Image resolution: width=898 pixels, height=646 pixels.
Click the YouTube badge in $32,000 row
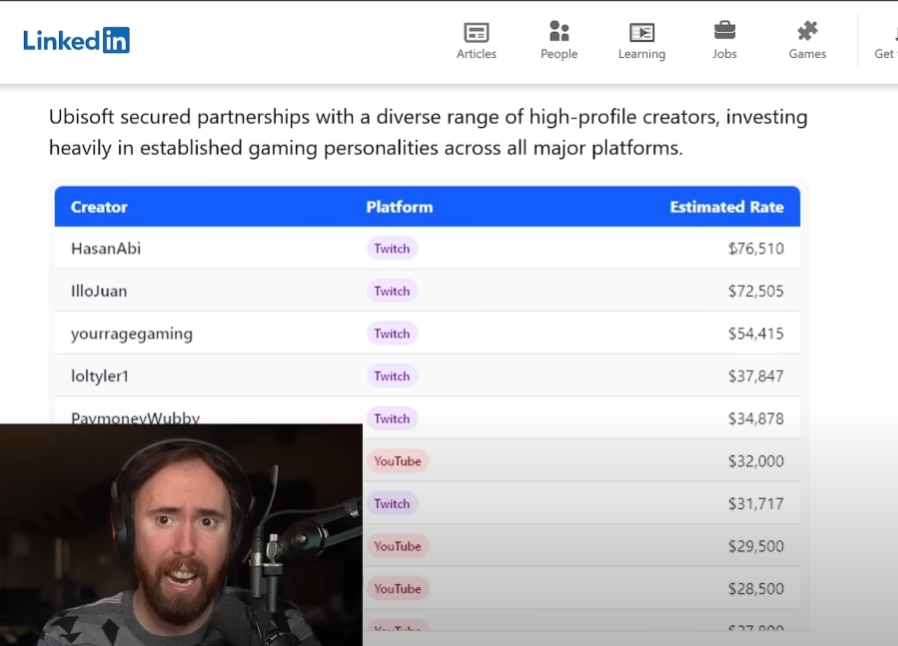point(397,461)
